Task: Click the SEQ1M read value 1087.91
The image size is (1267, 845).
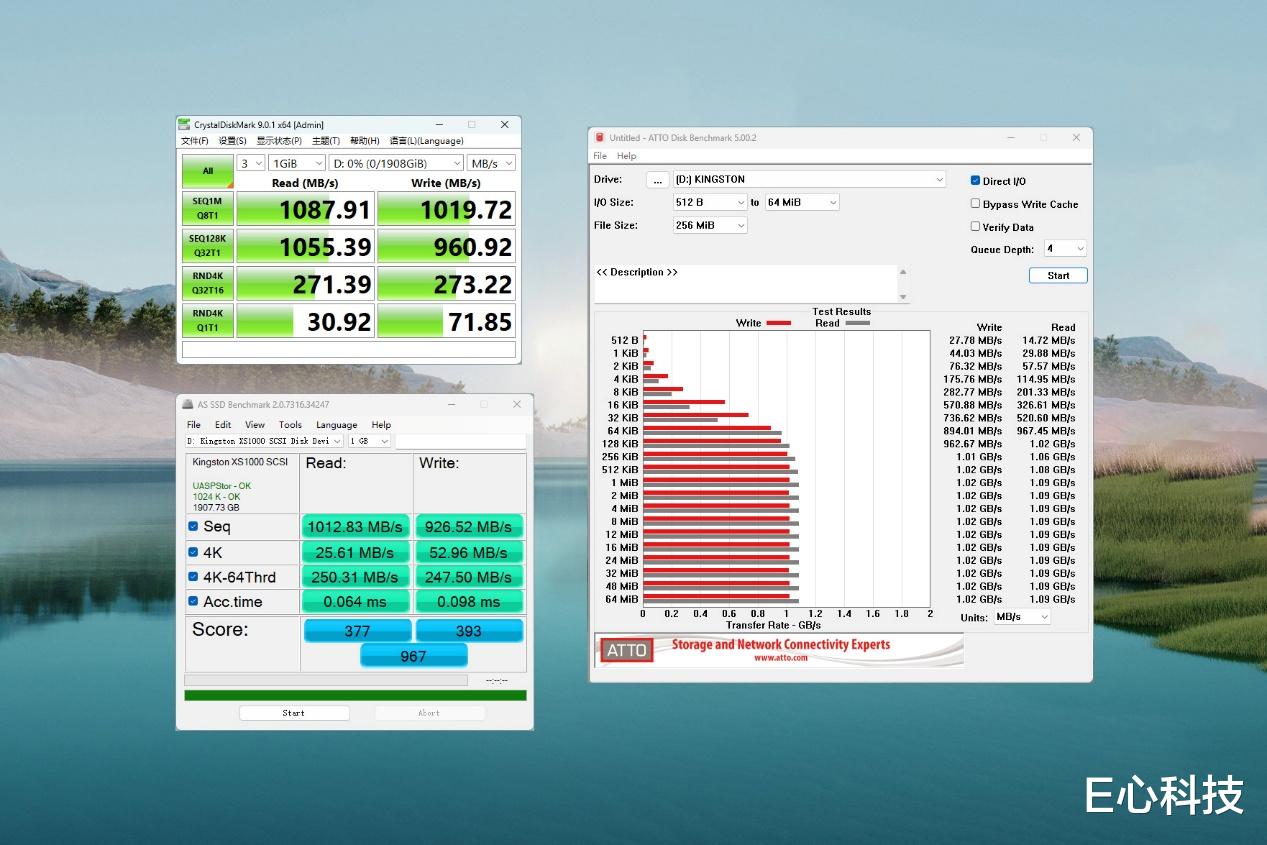Action: pos(305,209)
